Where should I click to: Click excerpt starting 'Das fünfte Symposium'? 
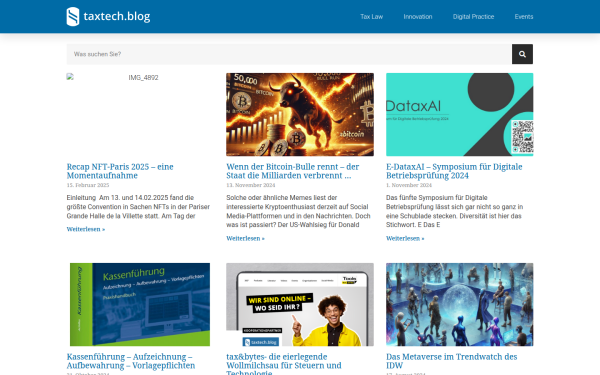point(455,211)
